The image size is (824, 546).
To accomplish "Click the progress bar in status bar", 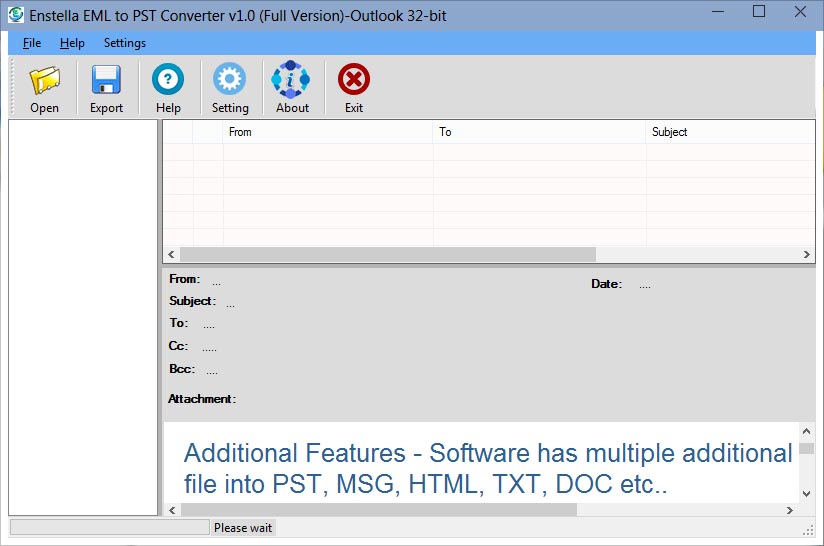I will coord(109,527).
